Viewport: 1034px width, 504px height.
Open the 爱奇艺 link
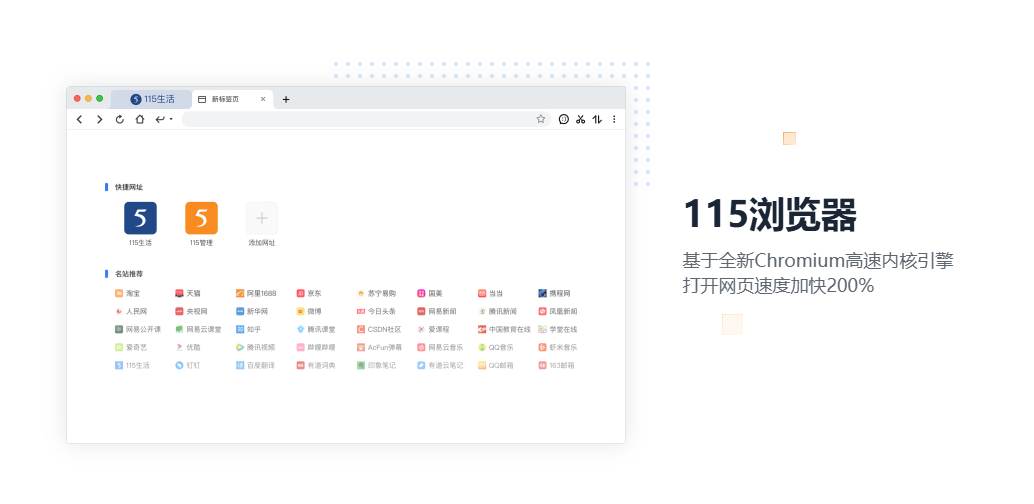131,347
